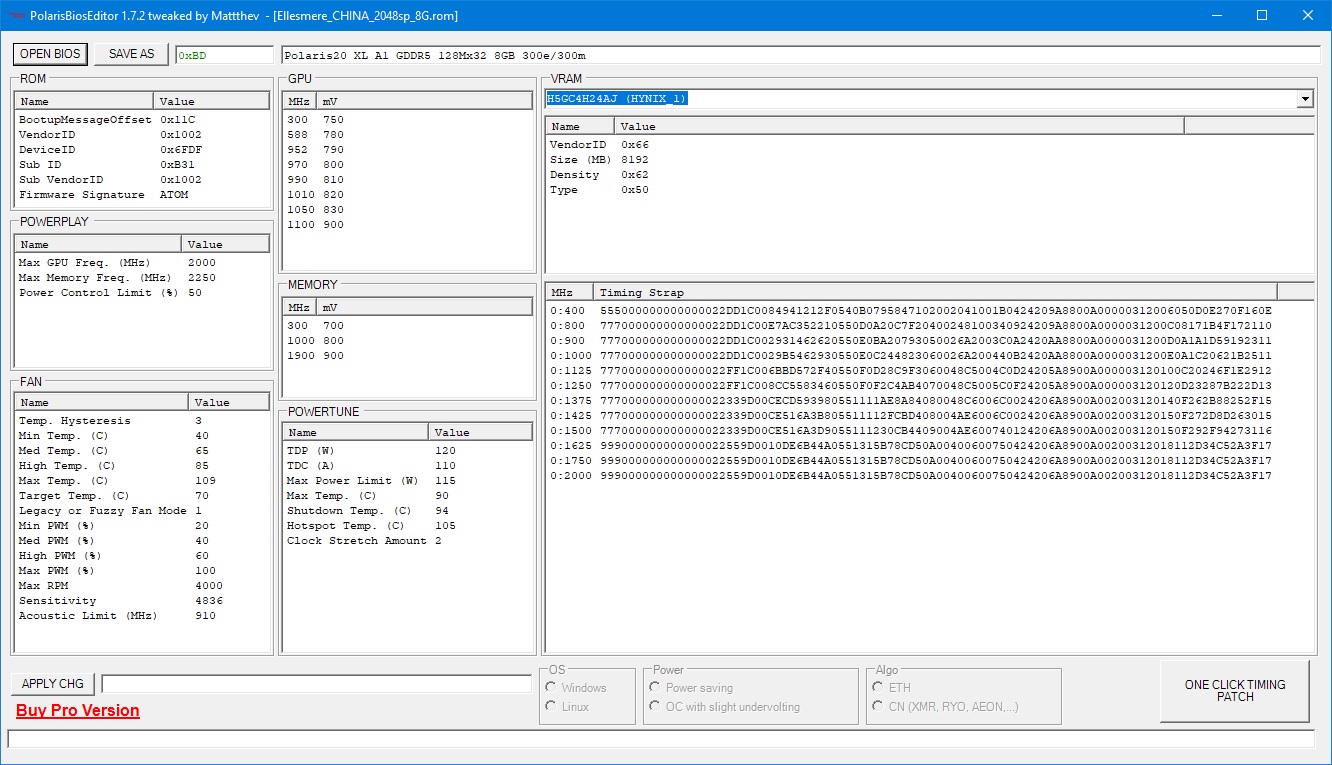Select the Firmware Signature ATOM row

(142, 195)
